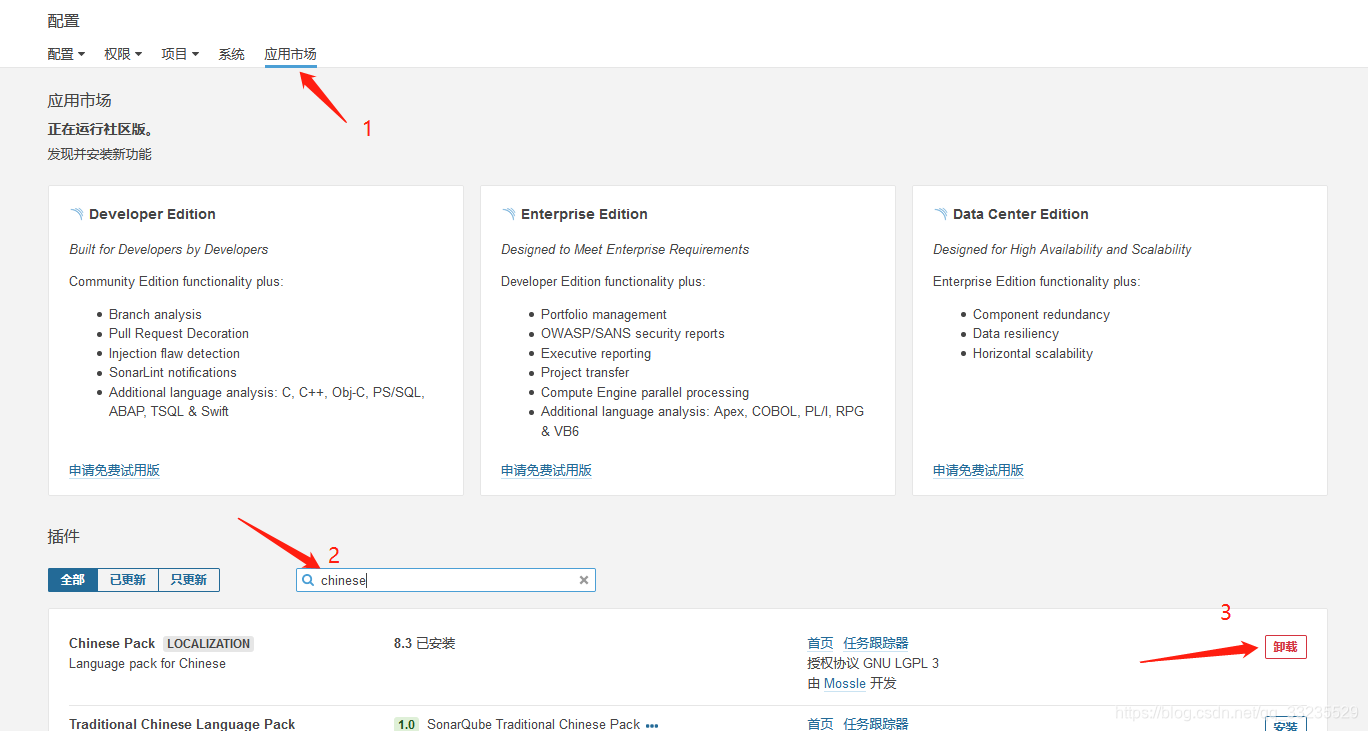Screen dimensions: 1368x731
Task: Select the 全部 plugin filter
Action: [x=73, y=580]
